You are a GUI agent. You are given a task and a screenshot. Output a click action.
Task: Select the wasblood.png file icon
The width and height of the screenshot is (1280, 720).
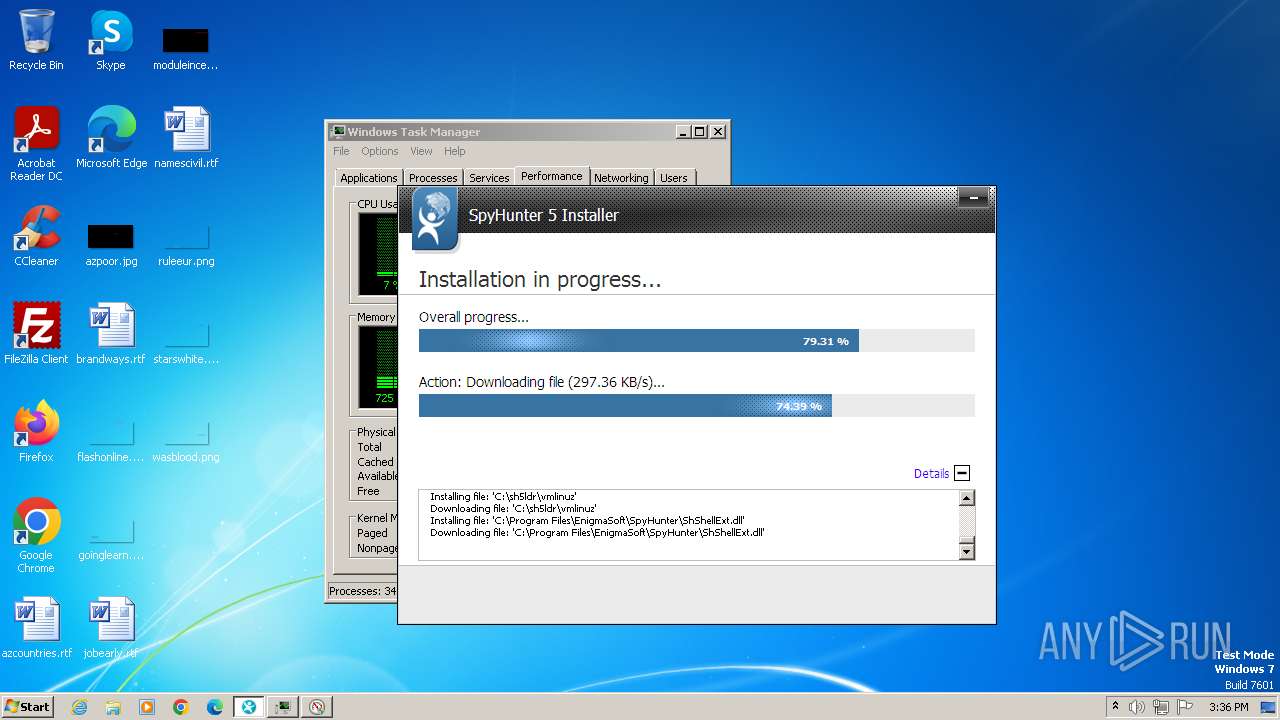point(186,440)
